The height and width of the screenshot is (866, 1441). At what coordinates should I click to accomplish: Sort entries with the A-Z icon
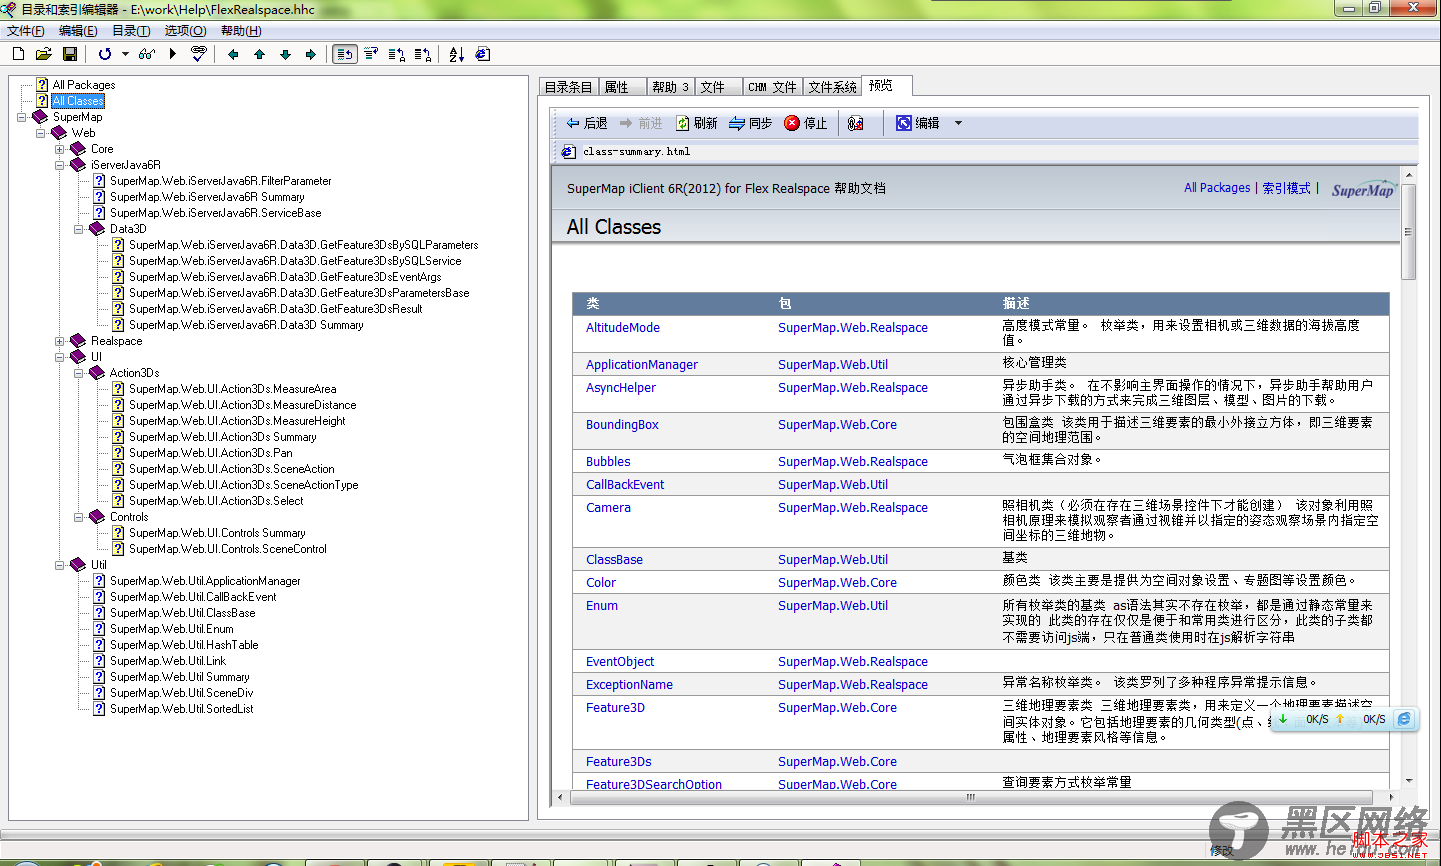(457, 54)
